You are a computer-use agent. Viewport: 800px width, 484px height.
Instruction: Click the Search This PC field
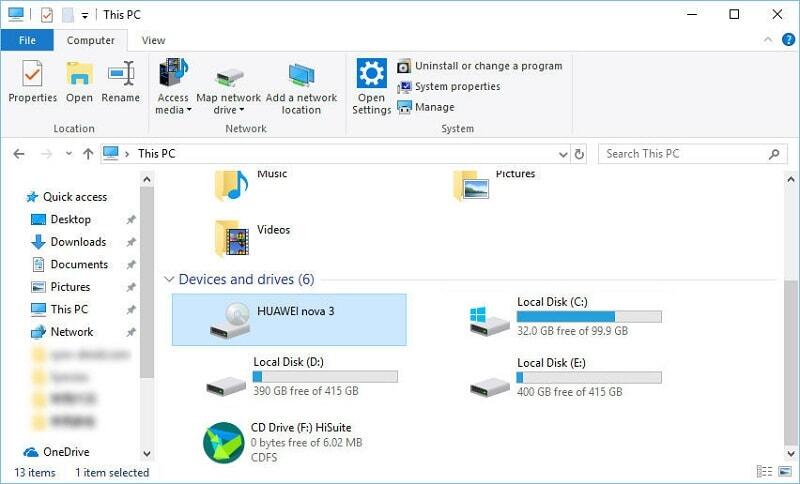point(684,154)
